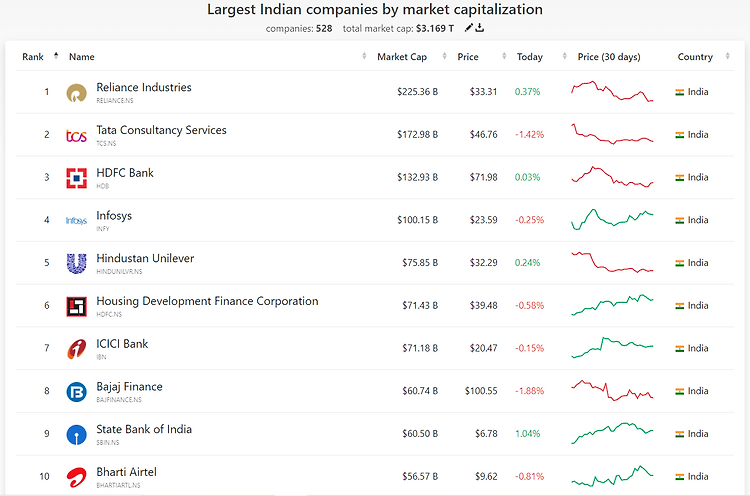Click the India flag in Bajaj Finance row
Screen dimensions: 750x496
pyautogui.click(x=680, y=391)
